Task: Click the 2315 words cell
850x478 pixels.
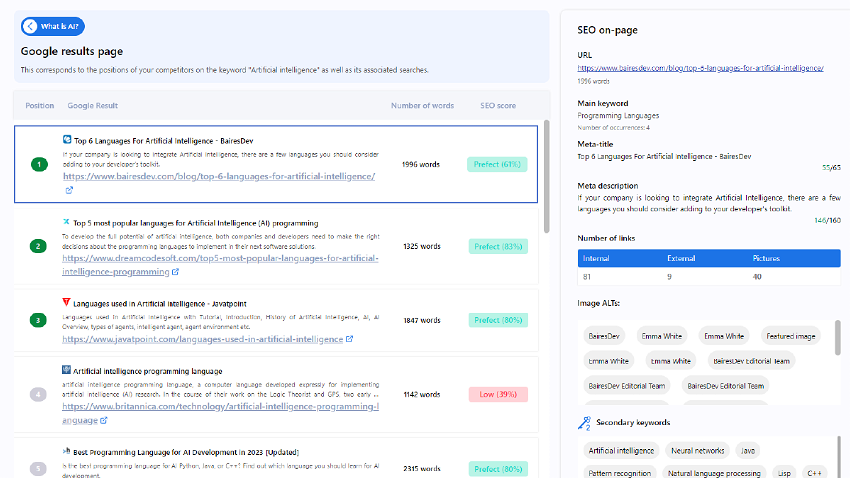Action: pyautogui.click(x=422, y=469)
